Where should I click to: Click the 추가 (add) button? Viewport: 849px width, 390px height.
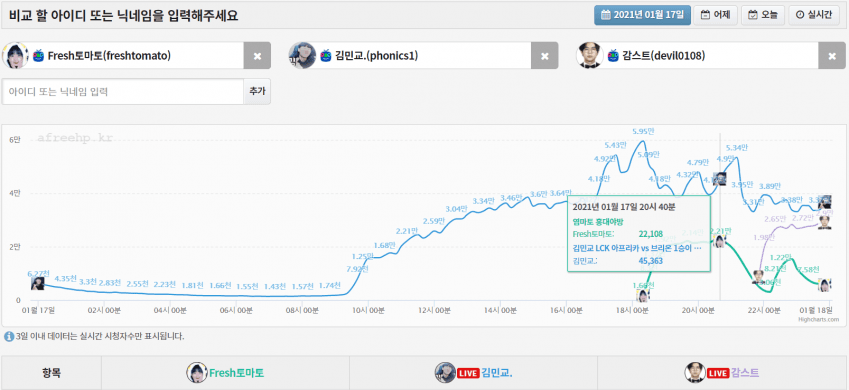(x=257, y=92)
